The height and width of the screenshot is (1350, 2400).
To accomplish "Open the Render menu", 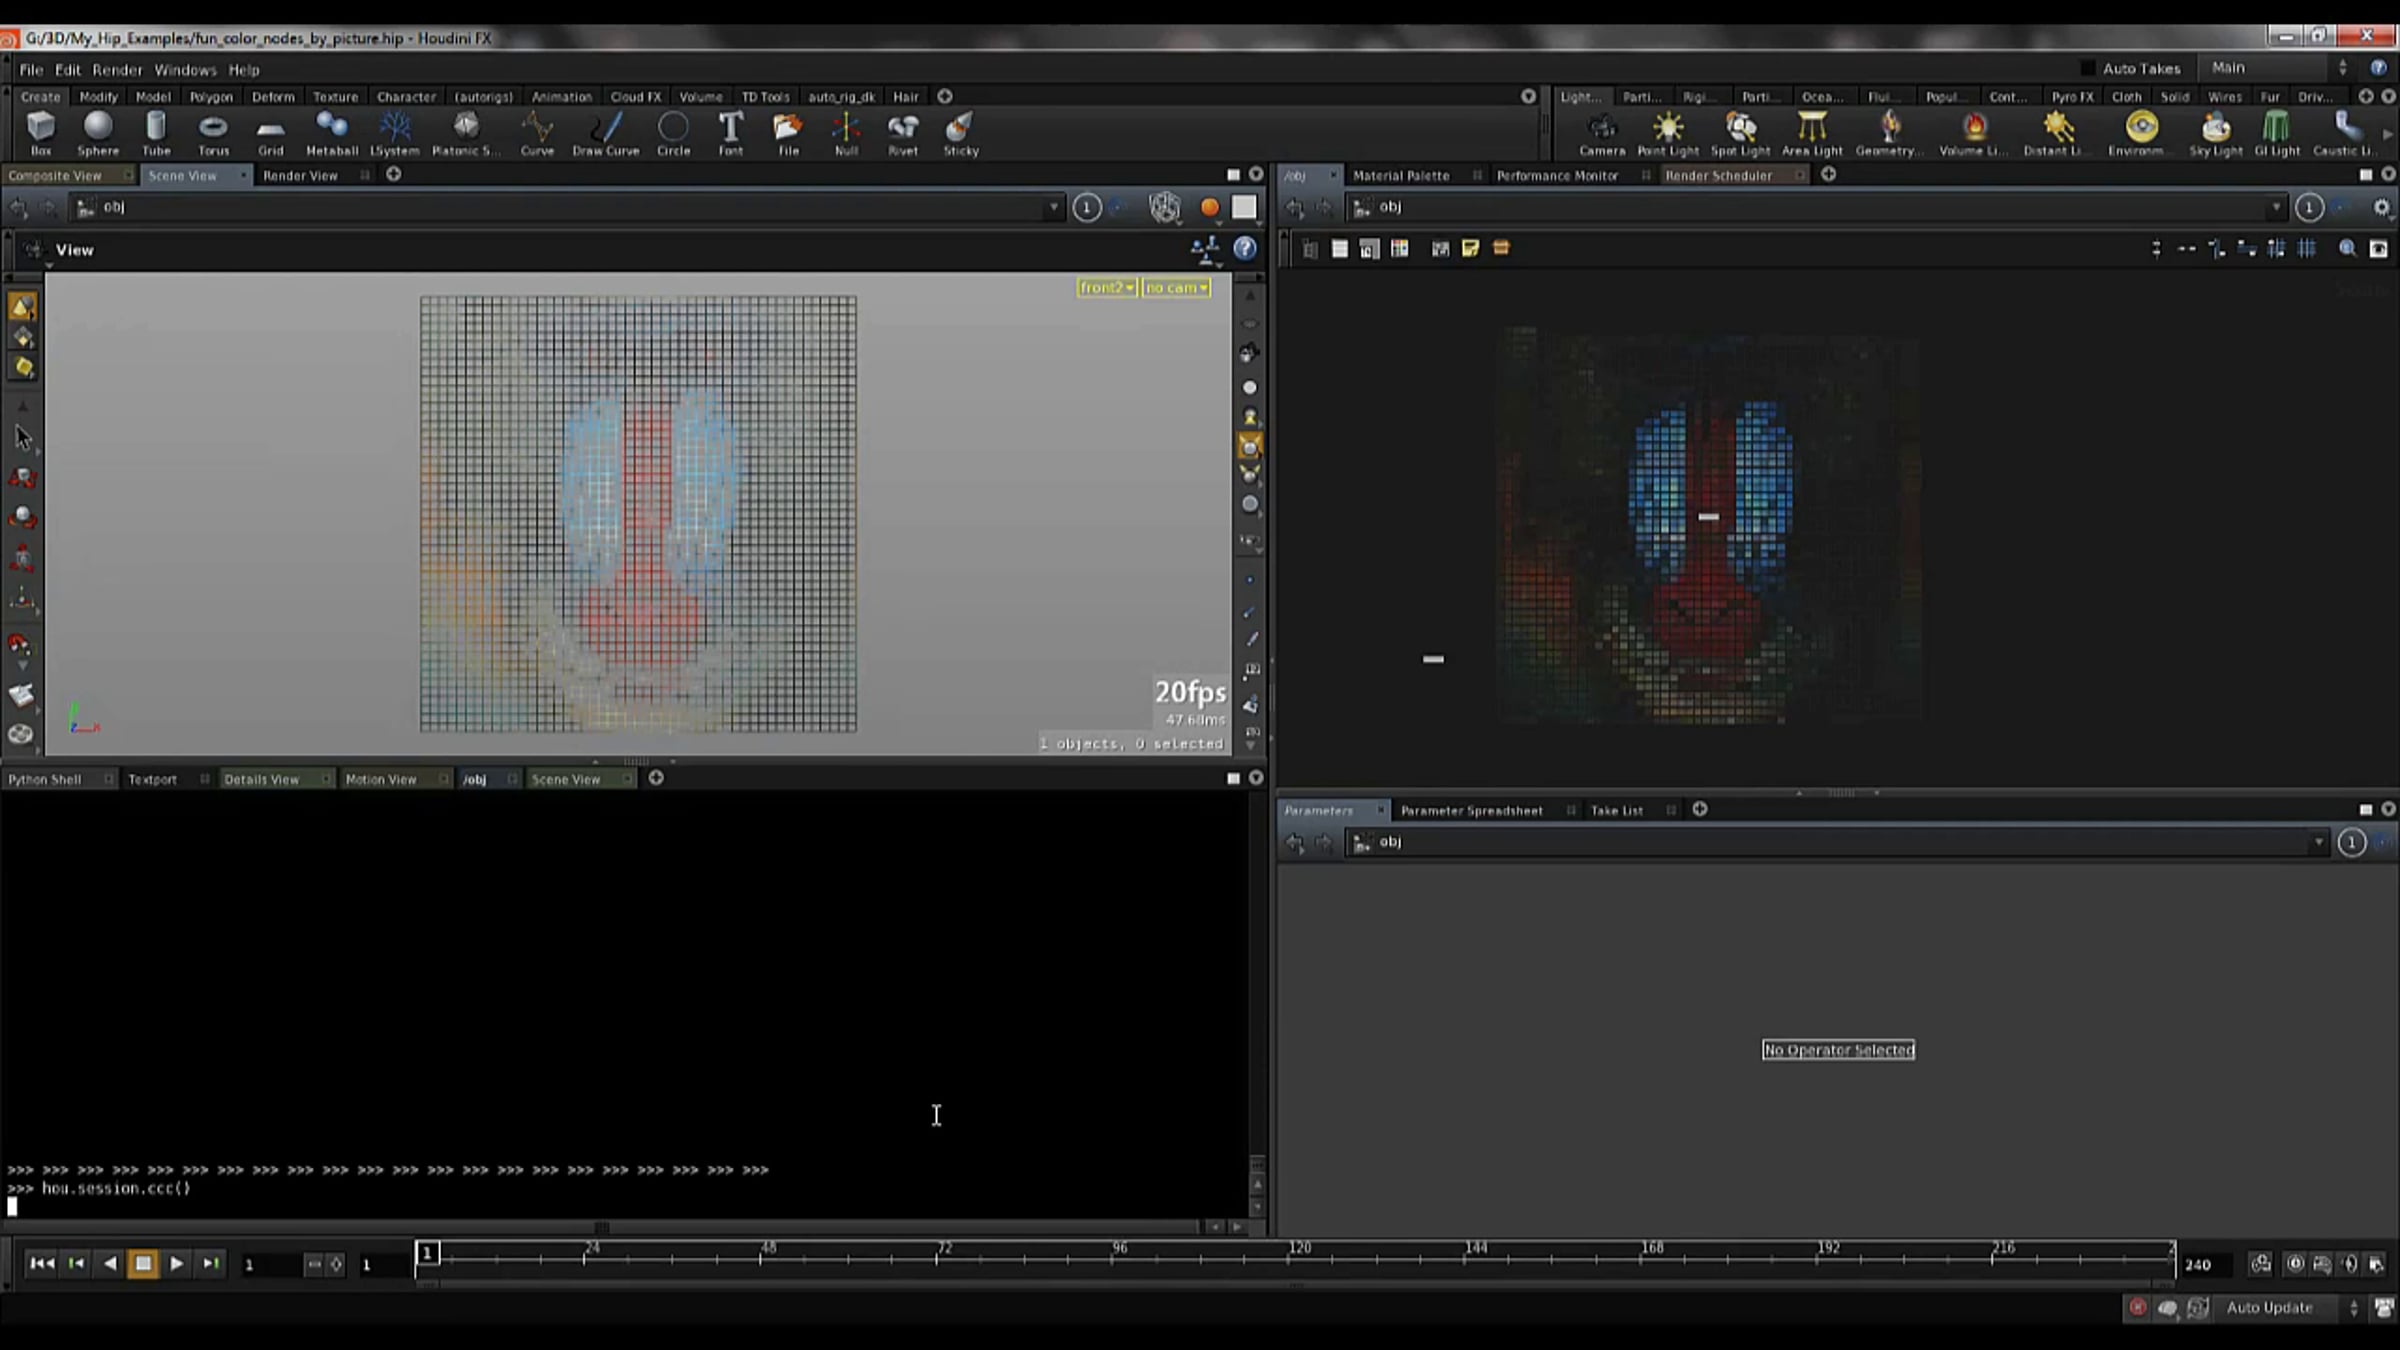I will coord(117,70).
